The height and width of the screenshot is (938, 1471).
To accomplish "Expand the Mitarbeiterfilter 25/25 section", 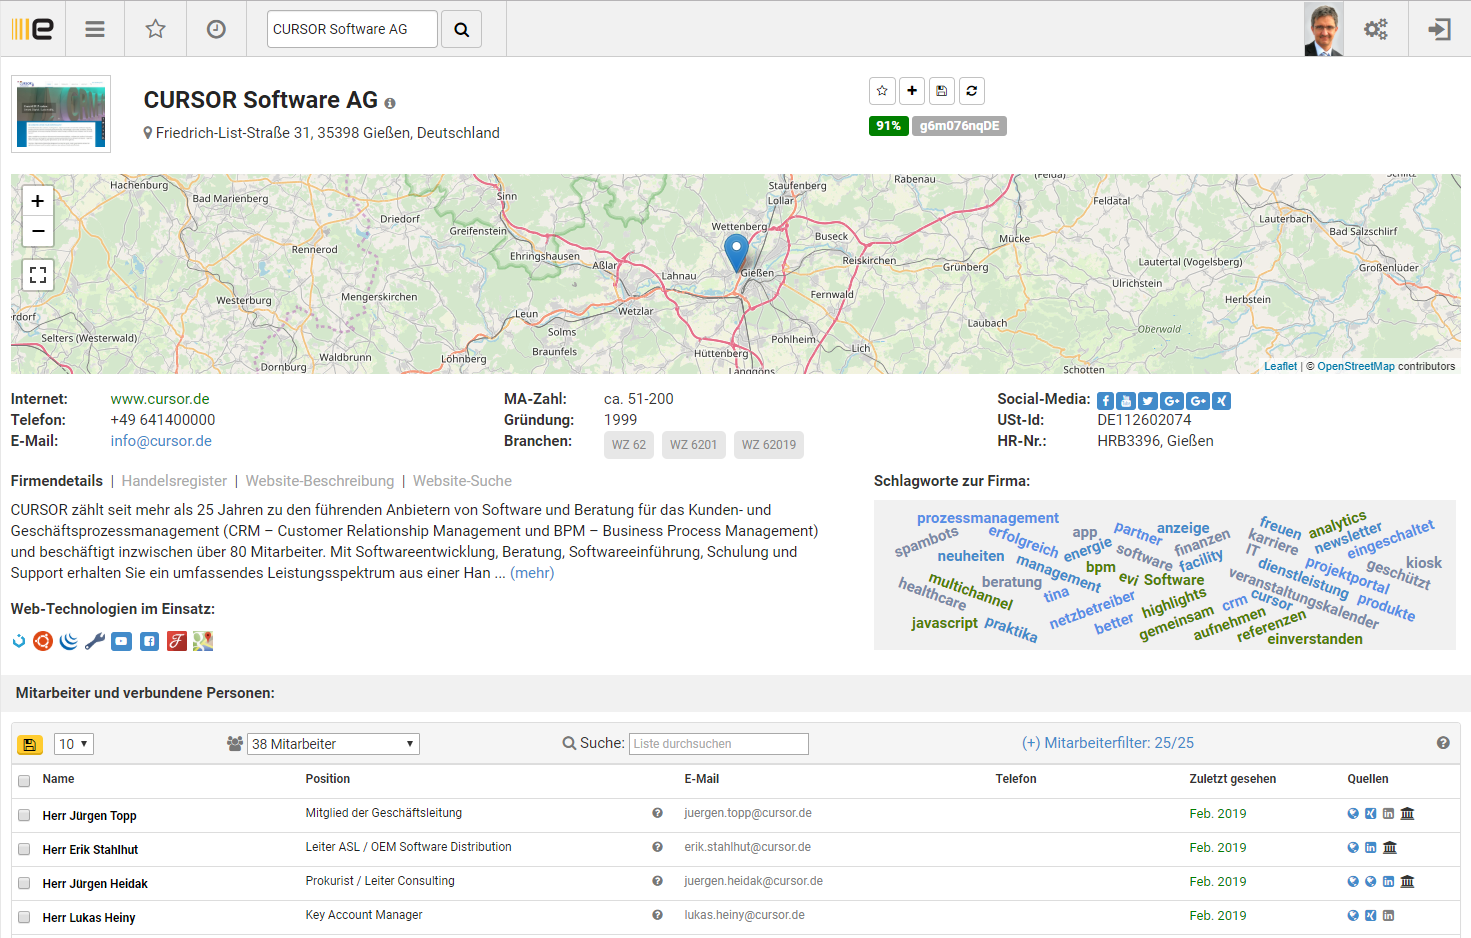I will (1107, 743).
